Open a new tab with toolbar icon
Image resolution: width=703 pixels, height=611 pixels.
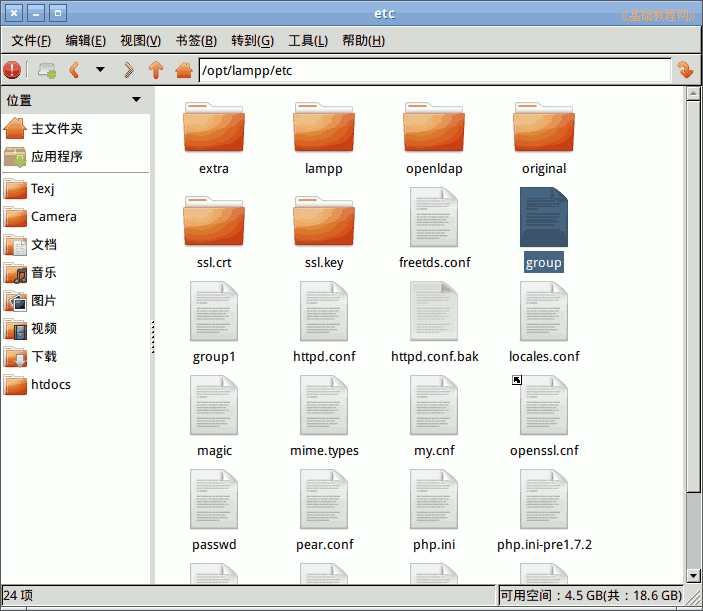coord(47,70)
